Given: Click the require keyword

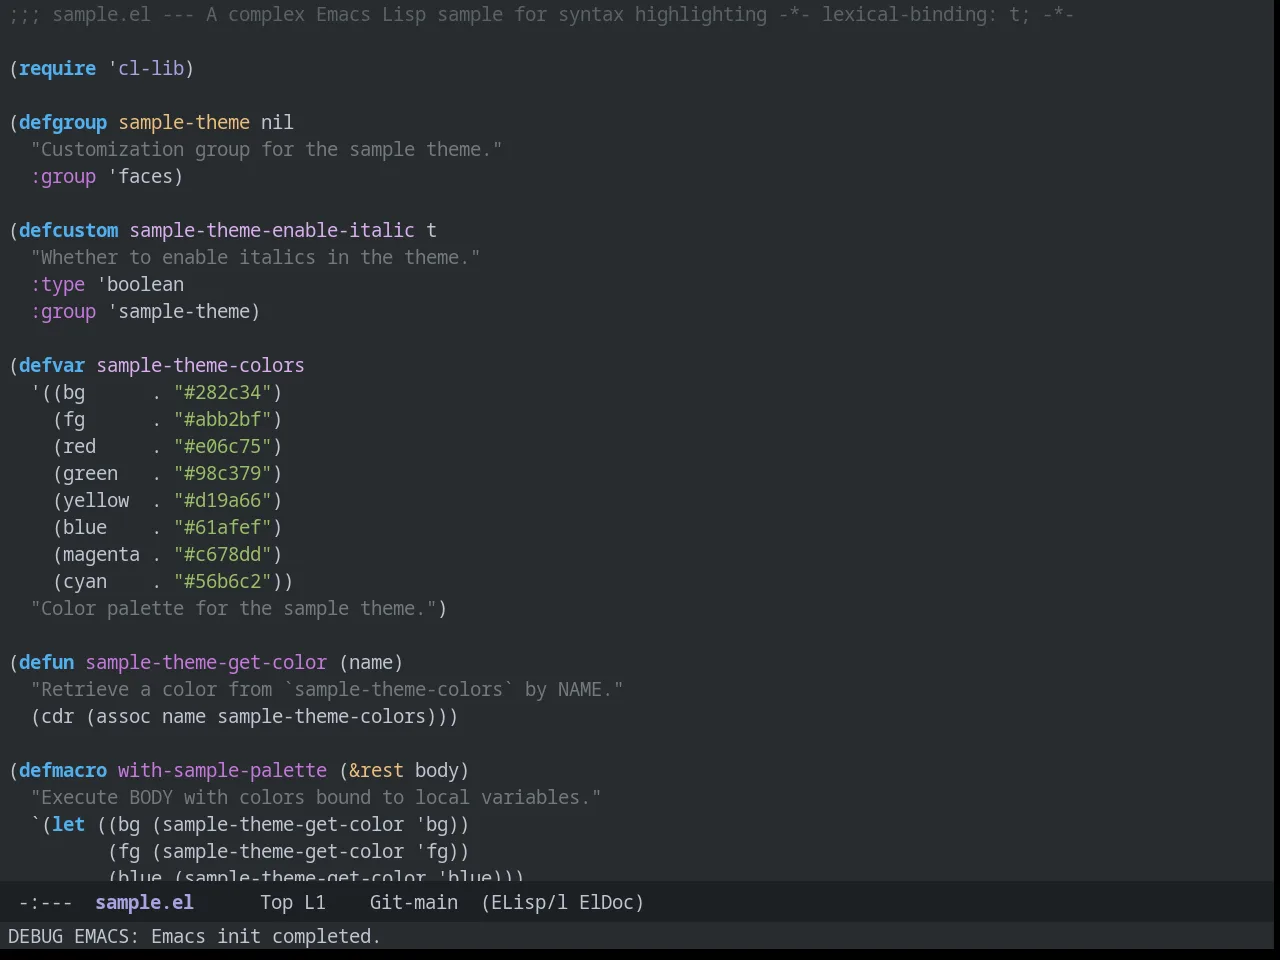Looking at the screenshot, I should click(x=57, y=68).
